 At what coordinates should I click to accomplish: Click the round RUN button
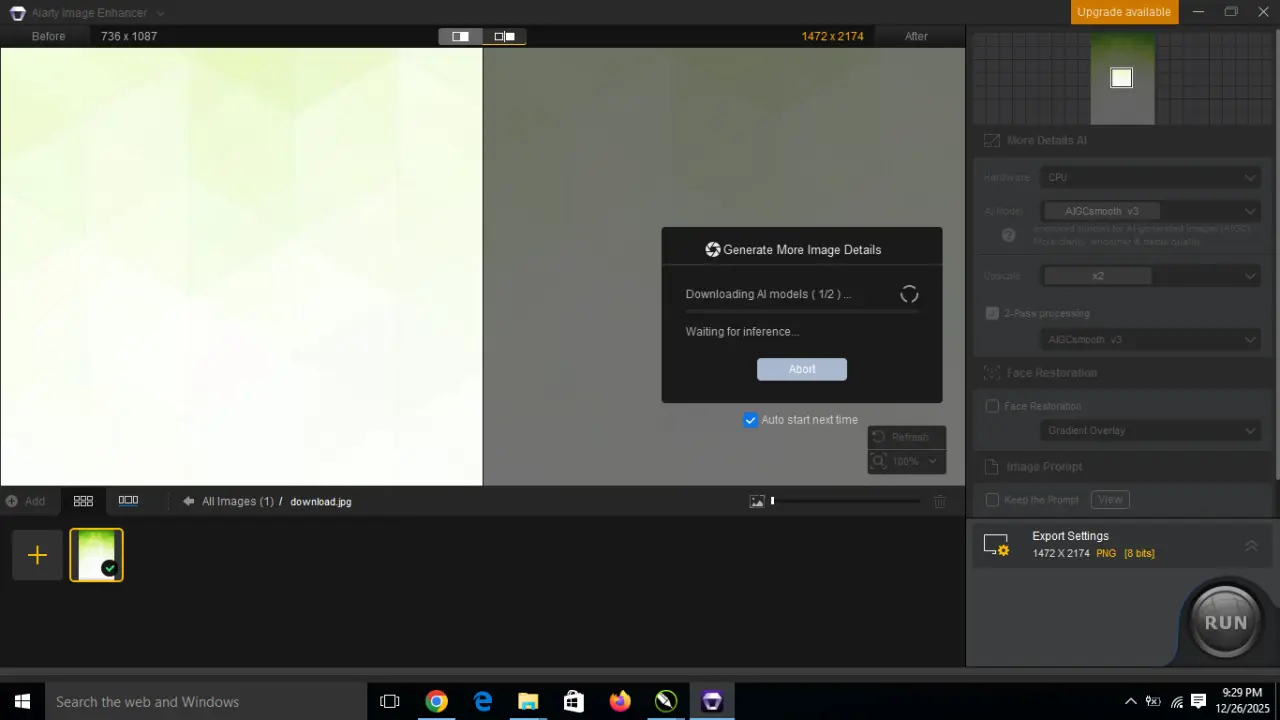tap(1225, 621)
